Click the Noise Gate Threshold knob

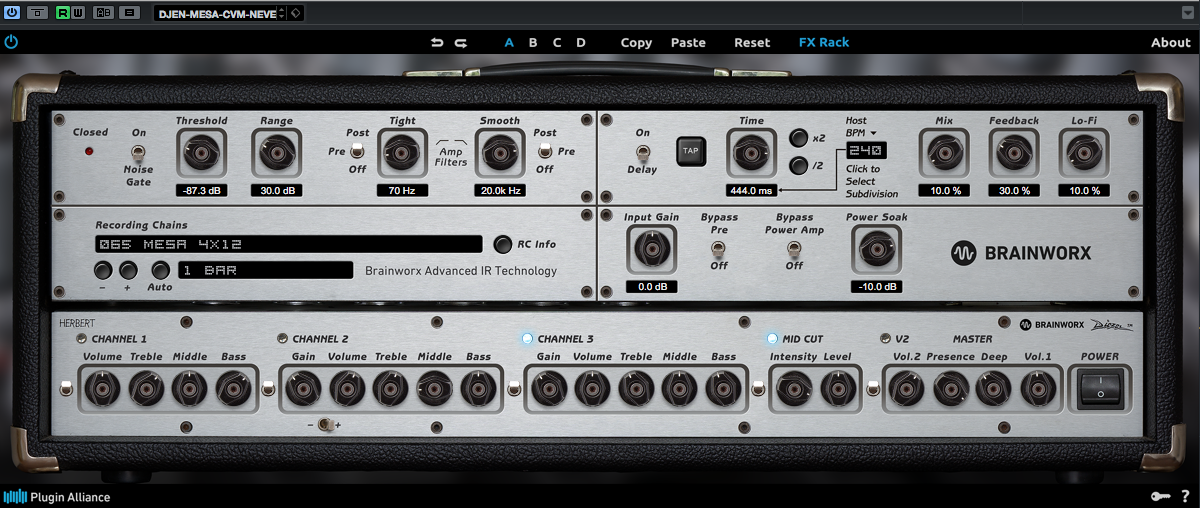click(202, 154)
